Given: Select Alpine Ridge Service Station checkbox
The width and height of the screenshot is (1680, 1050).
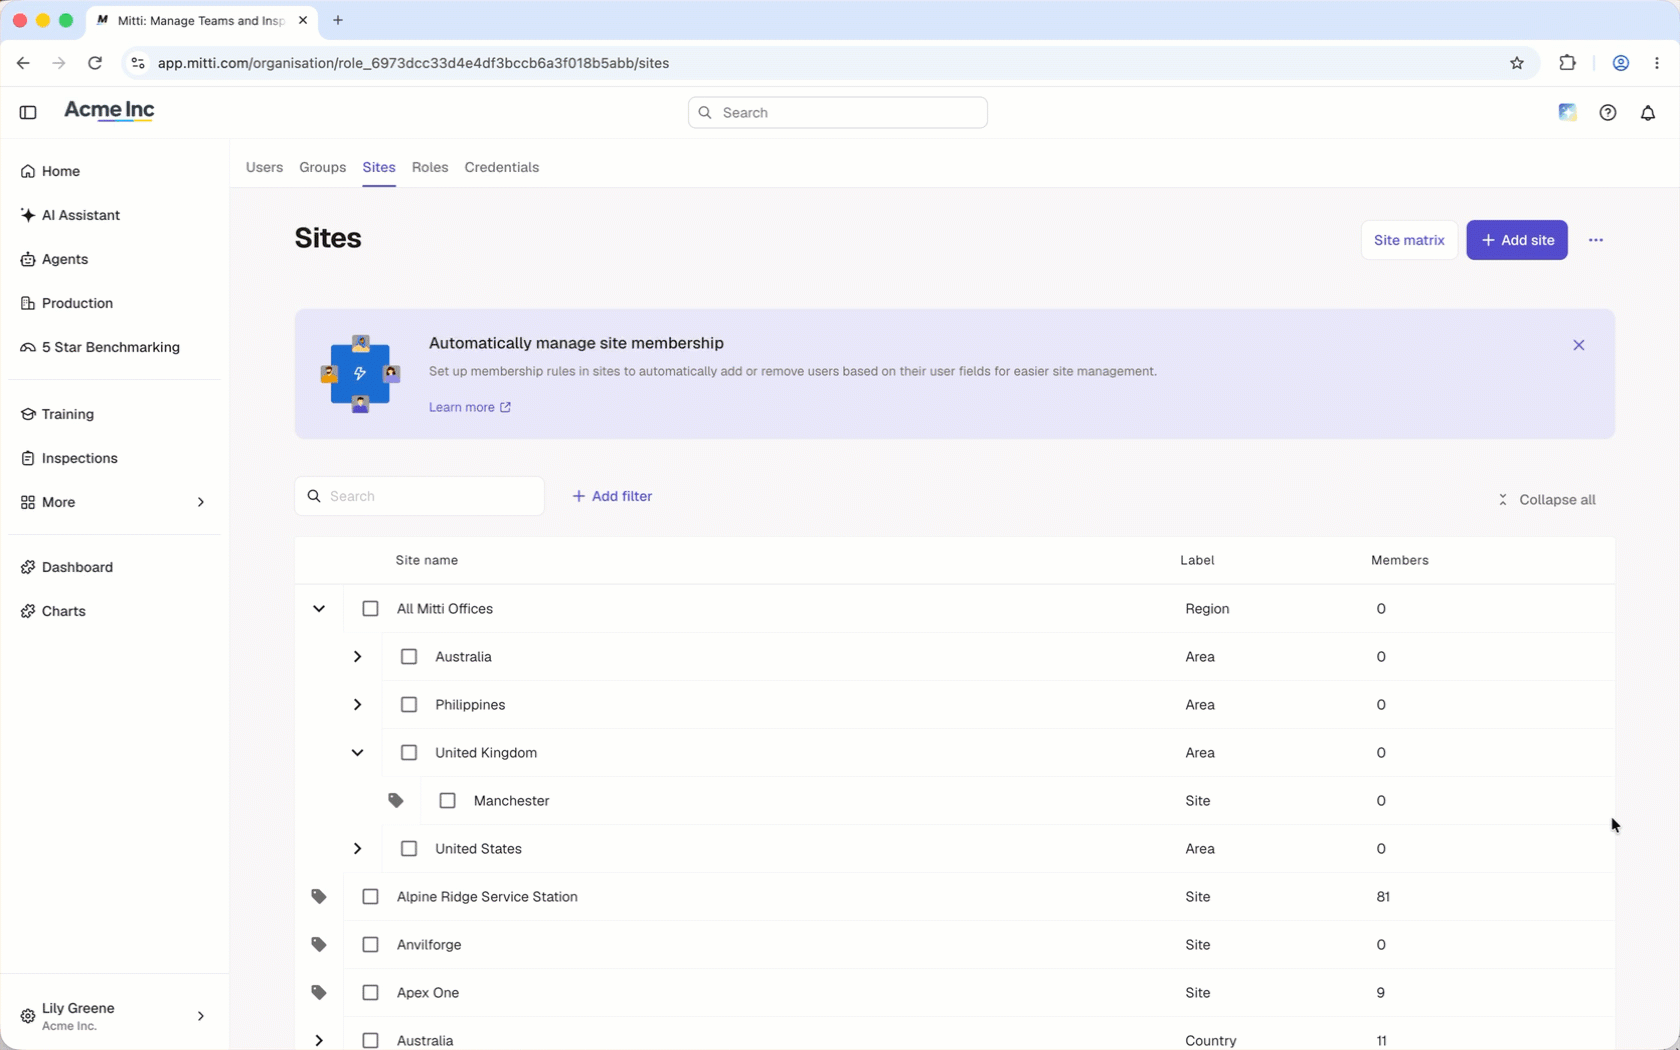Looking at the screenshot, I should 371,897.
